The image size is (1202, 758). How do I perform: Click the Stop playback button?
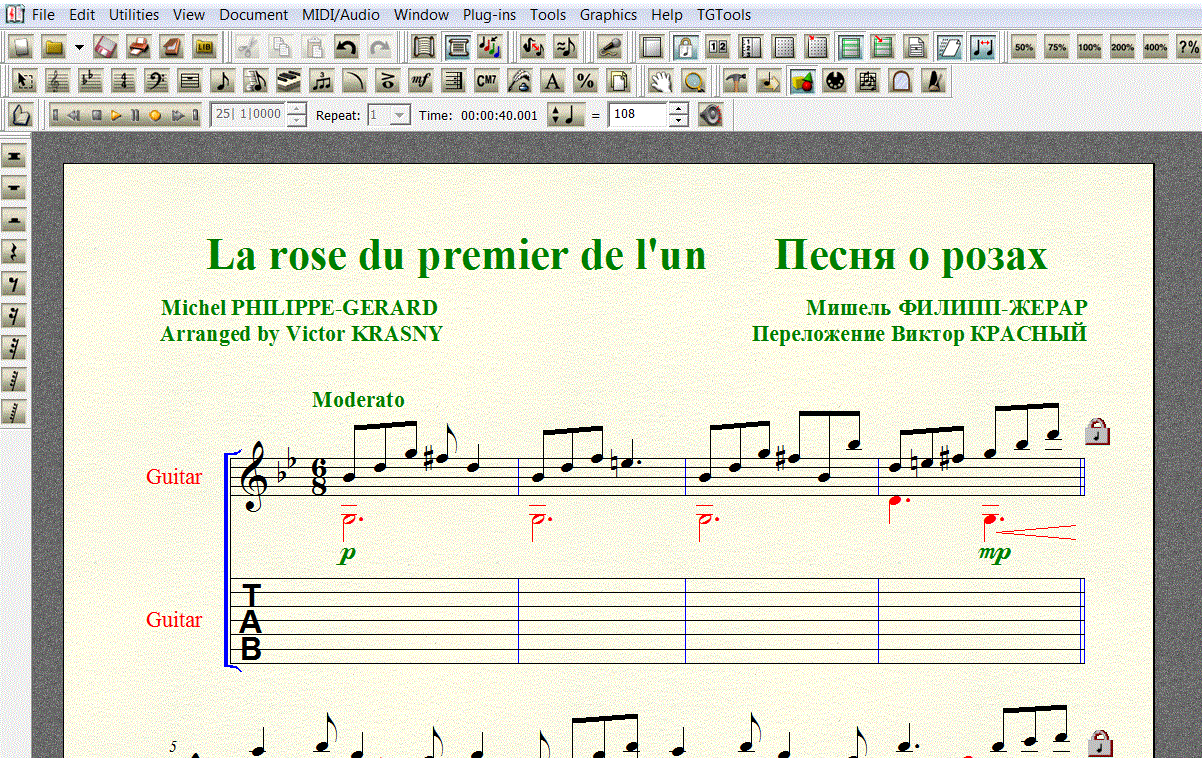tap(96, 116)
